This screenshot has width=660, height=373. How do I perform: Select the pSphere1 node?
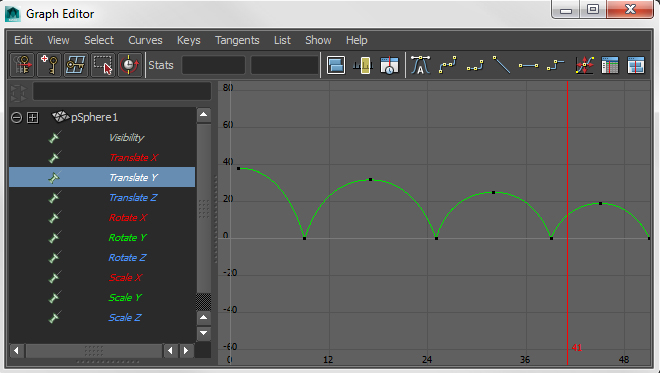coord(94,117)
